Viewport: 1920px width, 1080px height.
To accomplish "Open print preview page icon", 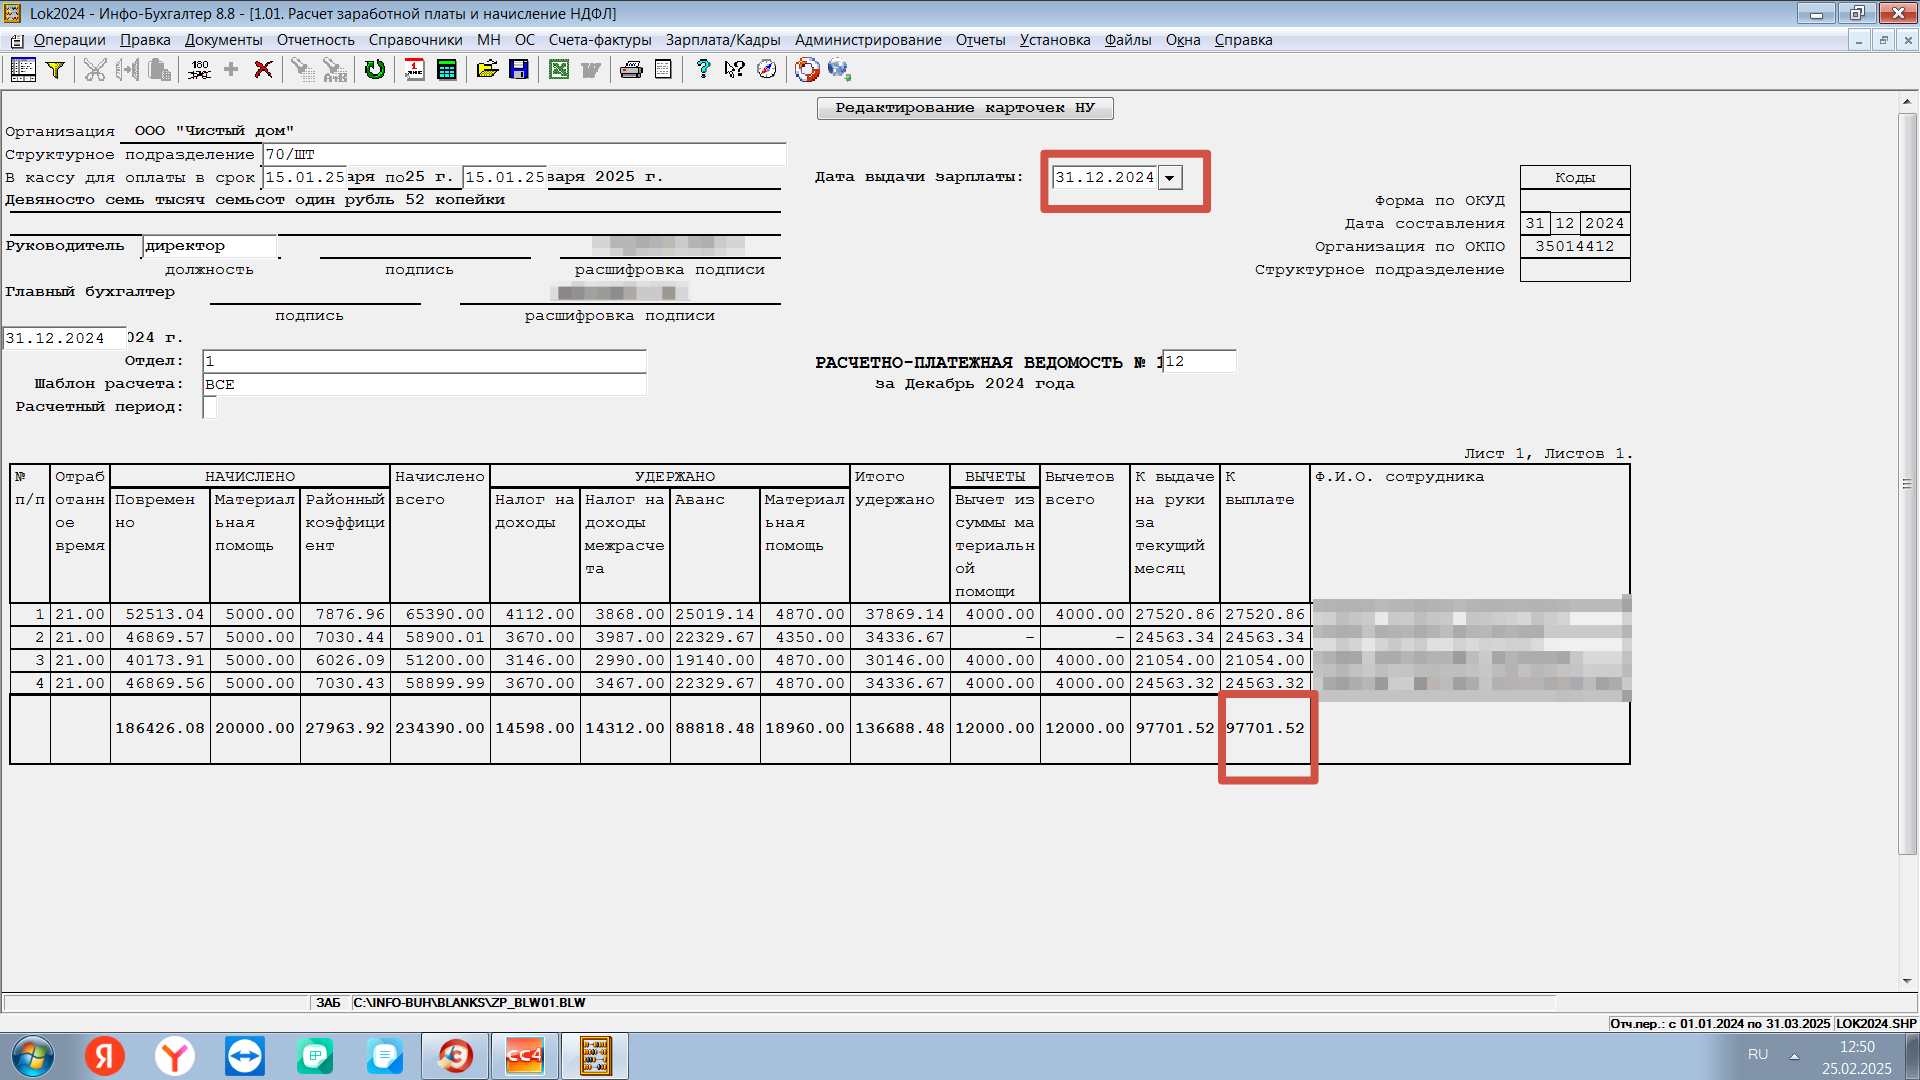I will pyautogui.click(x=663, y=69).
